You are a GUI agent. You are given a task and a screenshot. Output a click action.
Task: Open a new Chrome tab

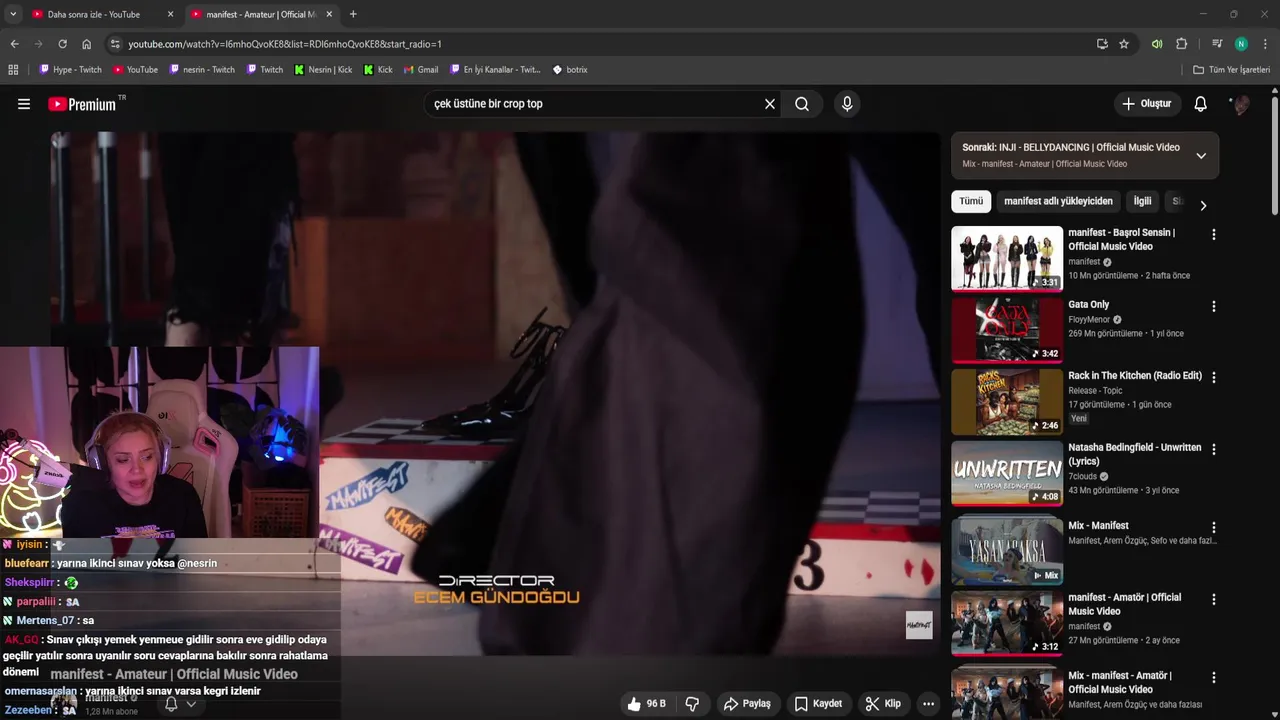pos(353,14)
